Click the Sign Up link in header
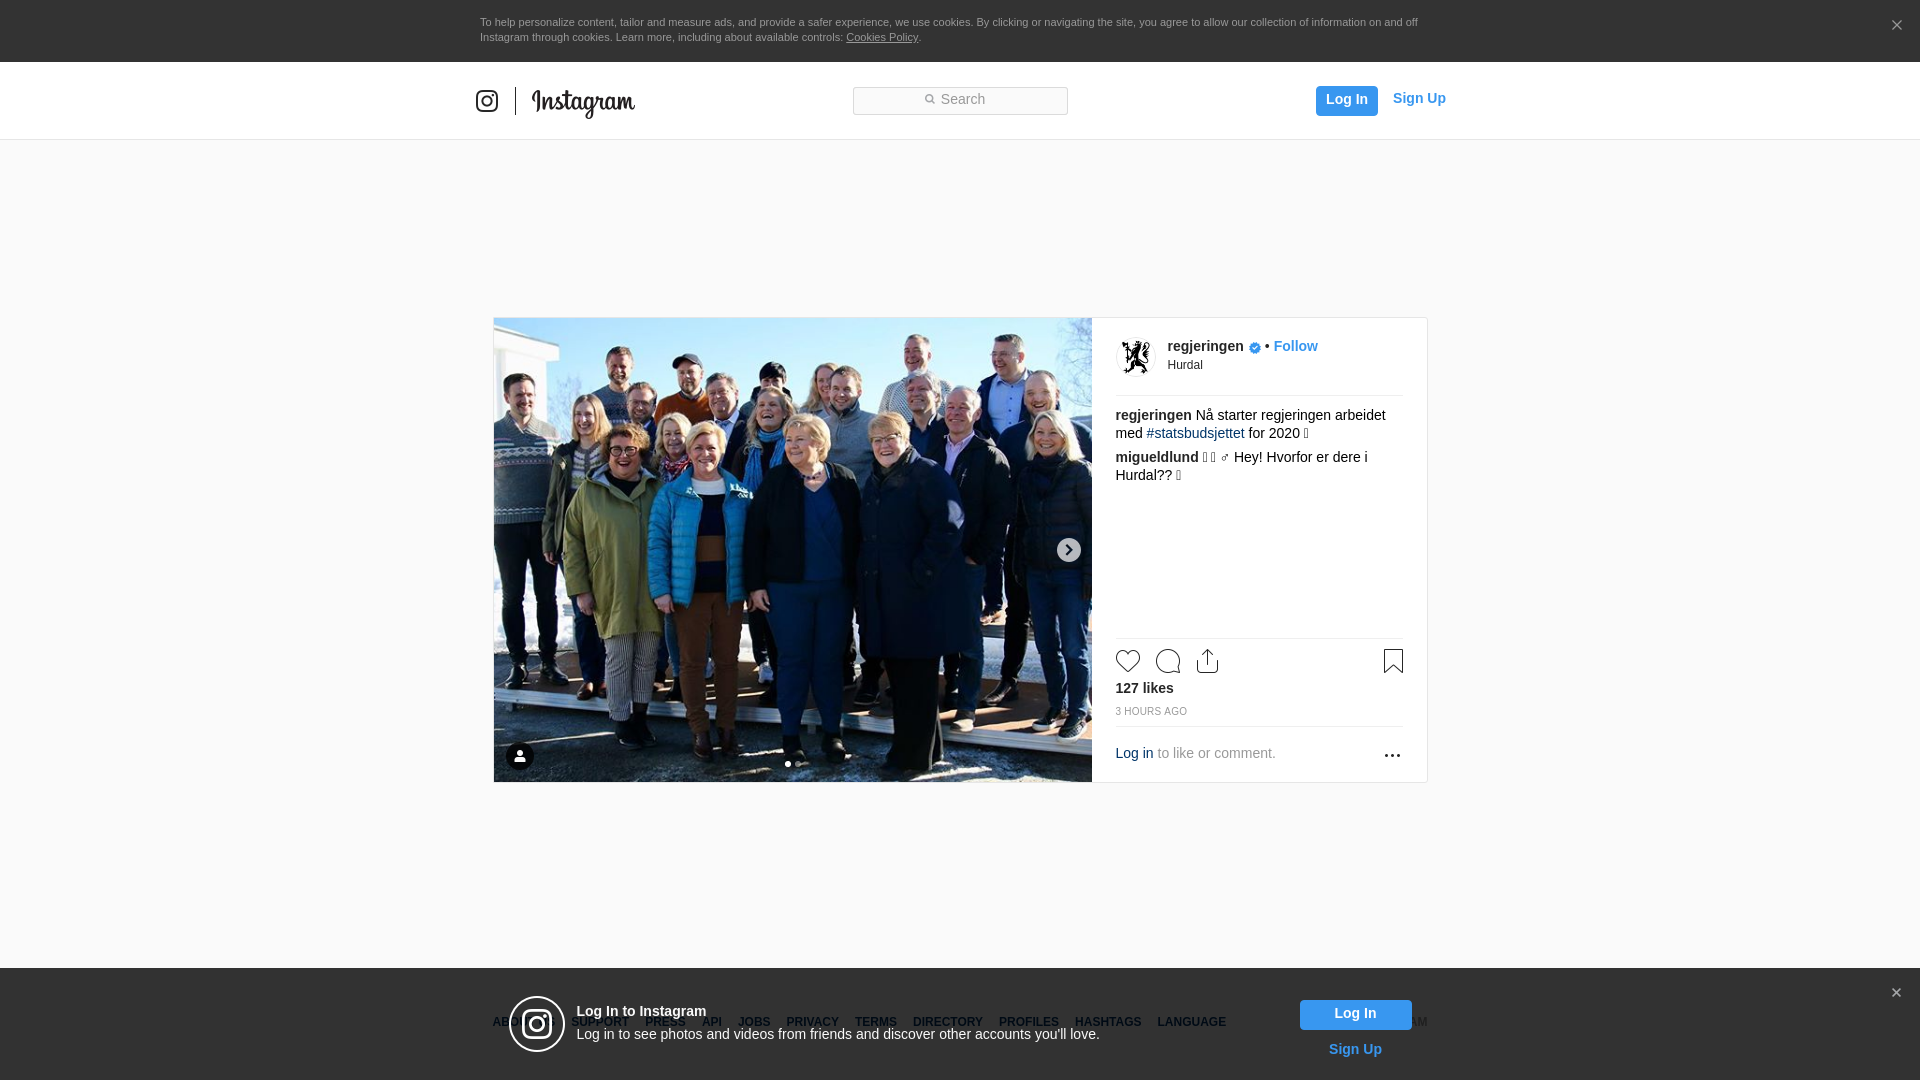The width and height of the screenshot is (1920, 1080). tap(1419, 98)
